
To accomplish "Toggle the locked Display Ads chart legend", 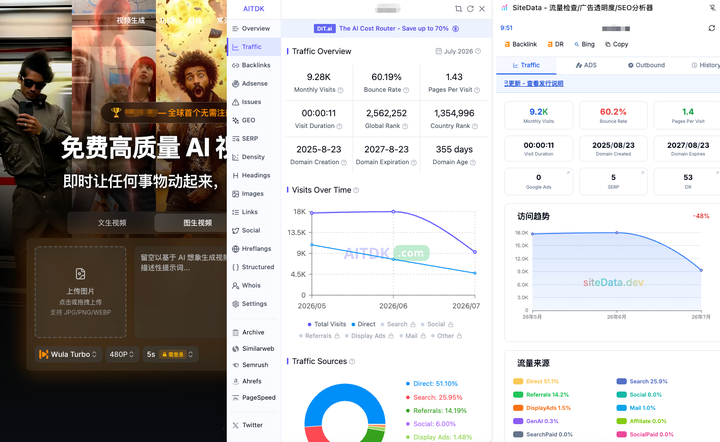I will click(369, 336).
